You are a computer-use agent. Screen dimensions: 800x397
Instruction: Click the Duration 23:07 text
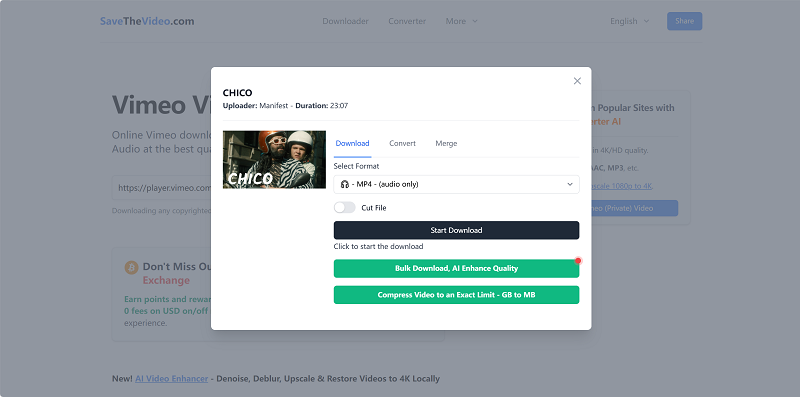[323, 106]
